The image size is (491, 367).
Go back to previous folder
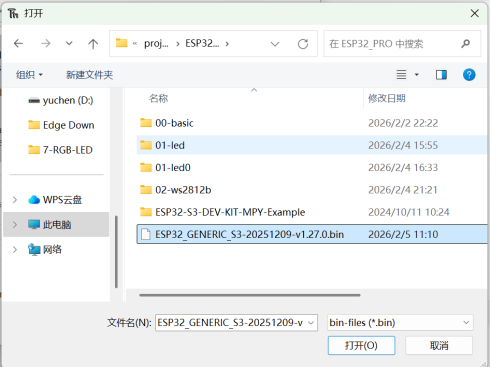19,43
